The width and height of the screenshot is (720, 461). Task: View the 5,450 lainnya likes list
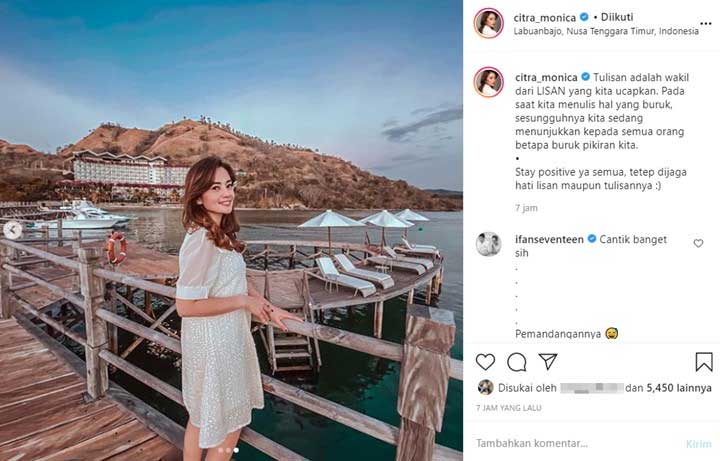pyautogui.click(x=678, y=388)
